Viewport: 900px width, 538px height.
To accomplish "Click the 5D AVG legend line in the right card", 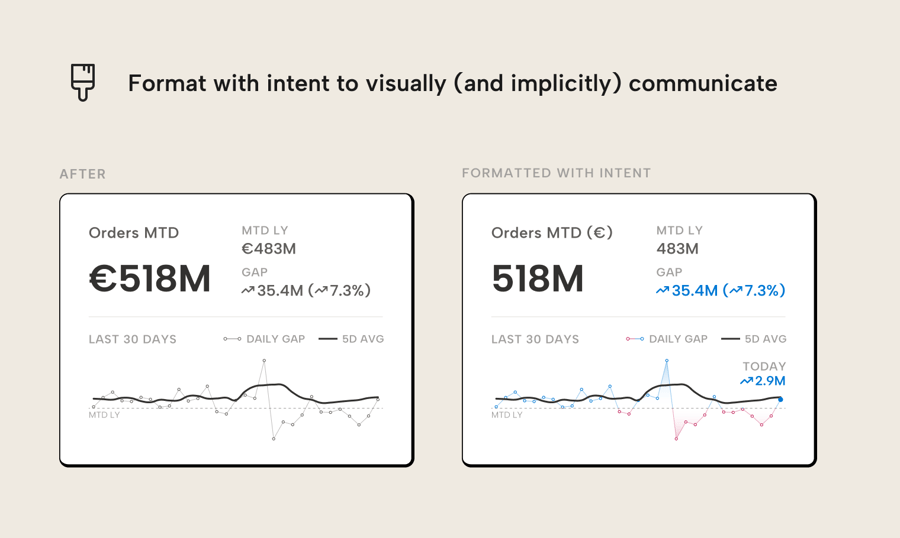I will [730, 339].
